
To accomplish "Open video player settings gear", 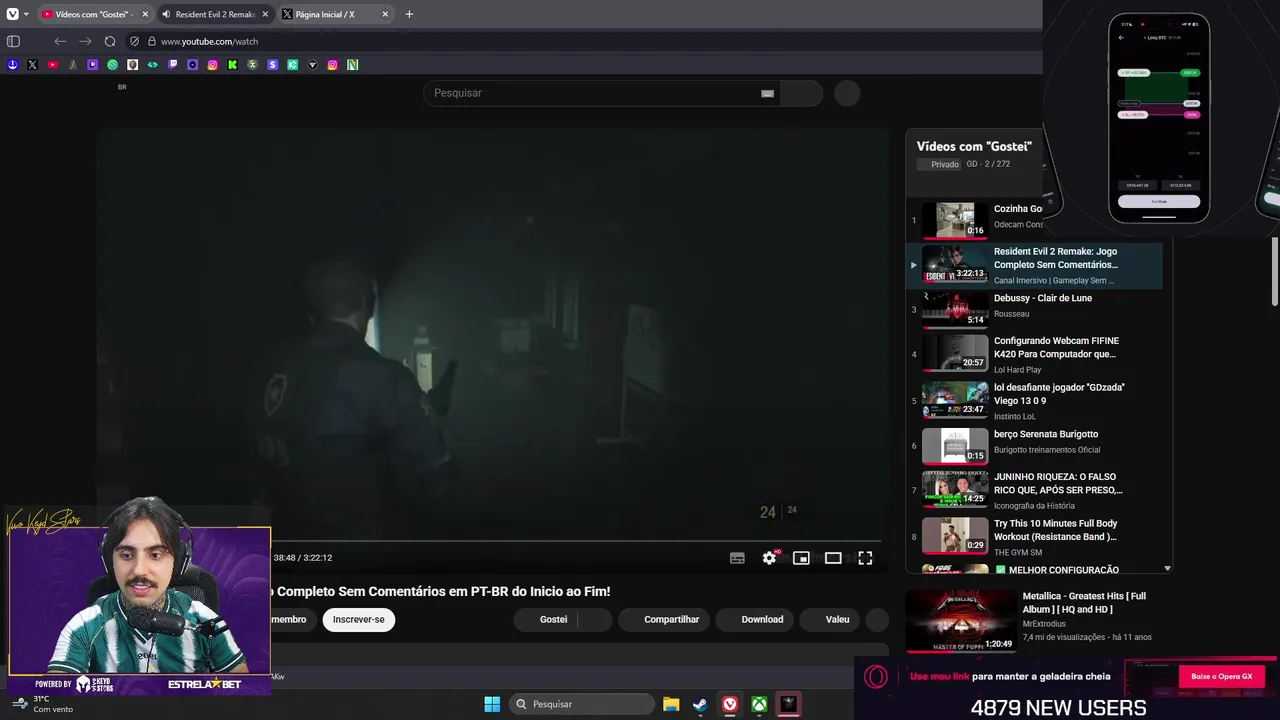I will coord(769,558).
